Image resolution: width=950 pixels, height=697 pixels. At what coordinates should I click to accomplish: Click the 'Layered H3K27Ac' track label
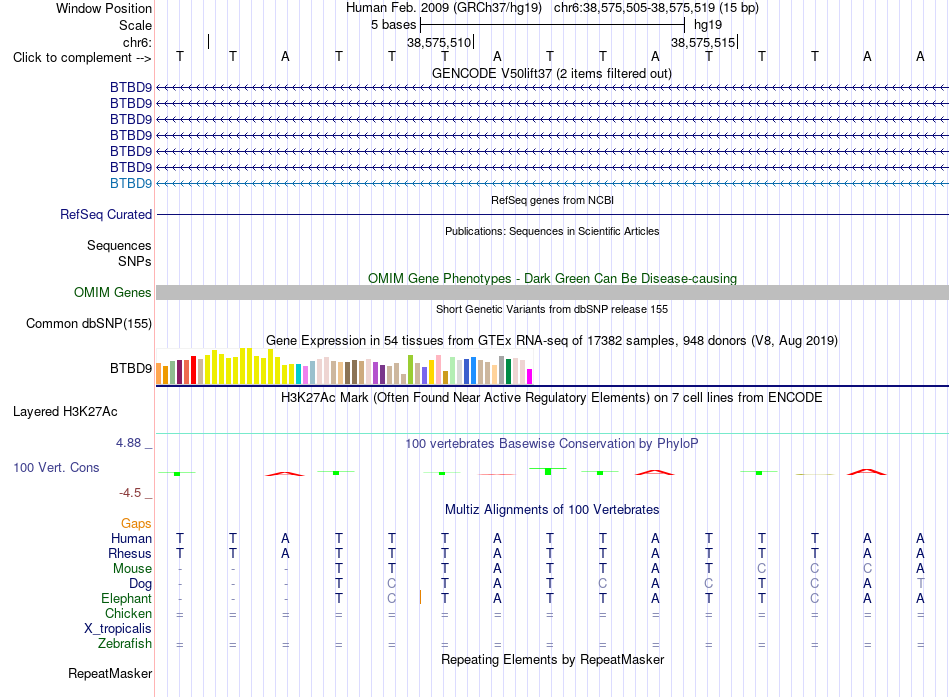(65, 412)
